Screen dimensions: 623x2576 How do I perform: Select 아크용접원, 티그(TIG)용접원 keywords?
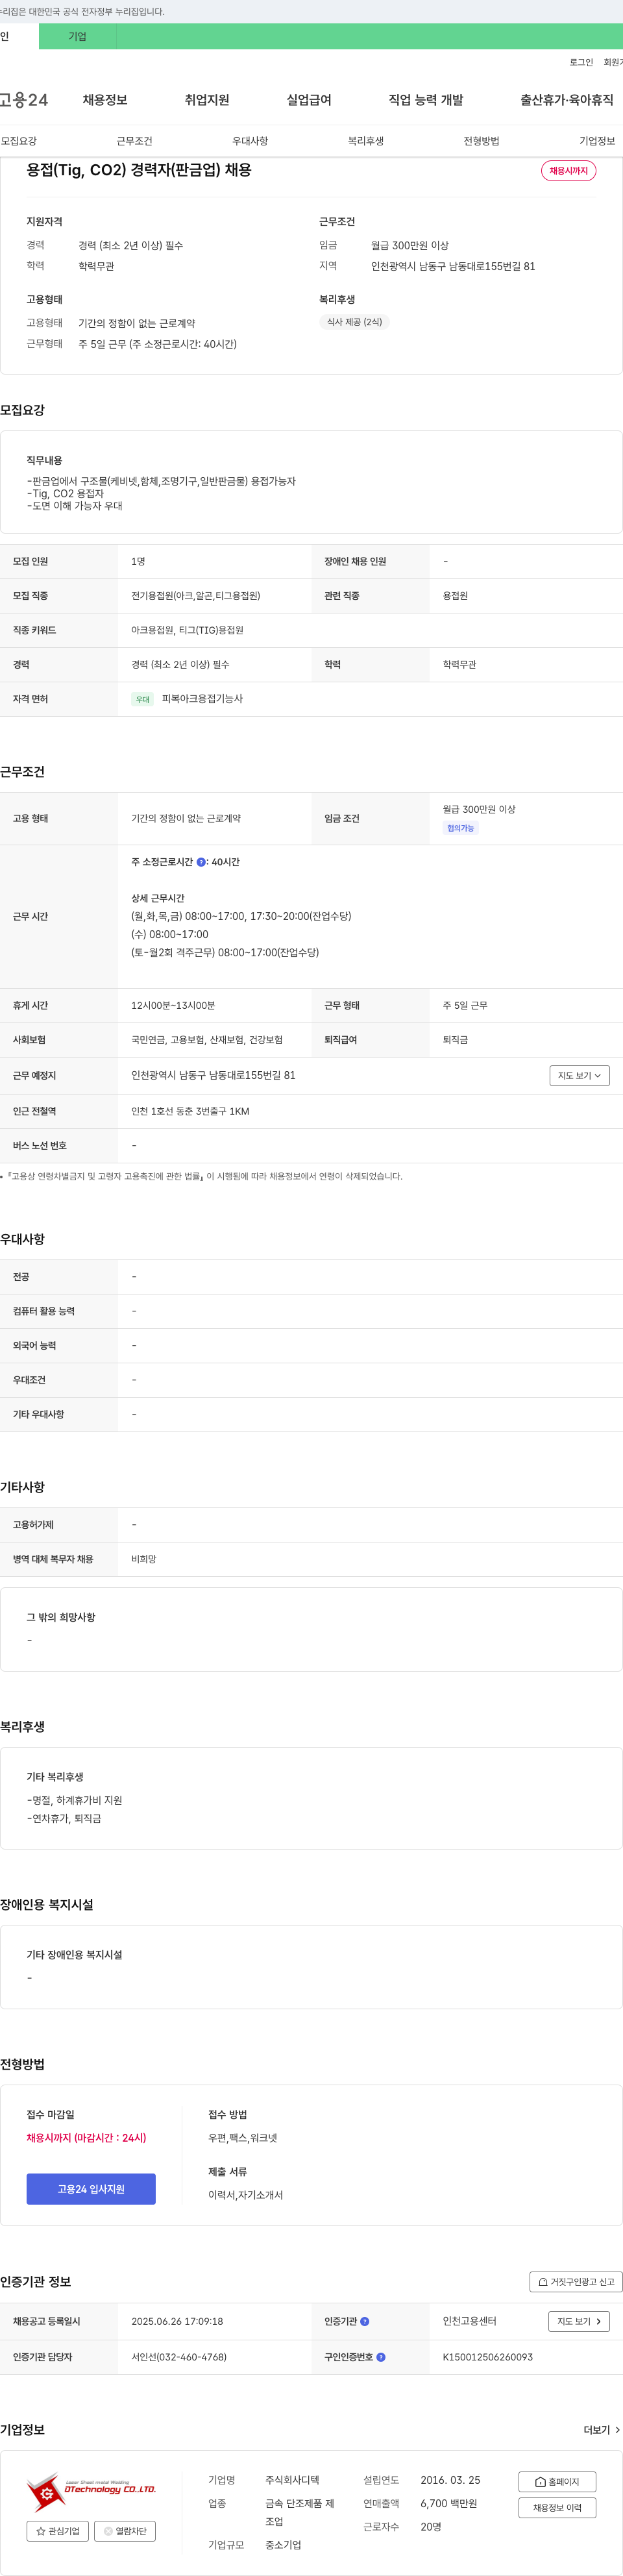[x=187, y=630]
